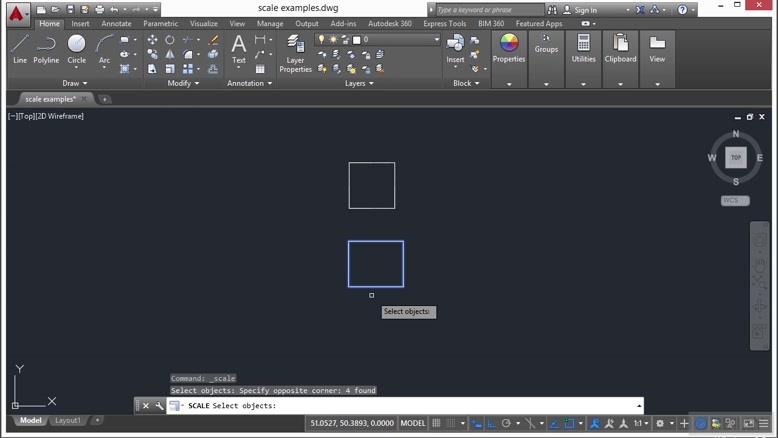Click the command line input field
The height and width of the screenshot is (438, 778).
[404, 406]
